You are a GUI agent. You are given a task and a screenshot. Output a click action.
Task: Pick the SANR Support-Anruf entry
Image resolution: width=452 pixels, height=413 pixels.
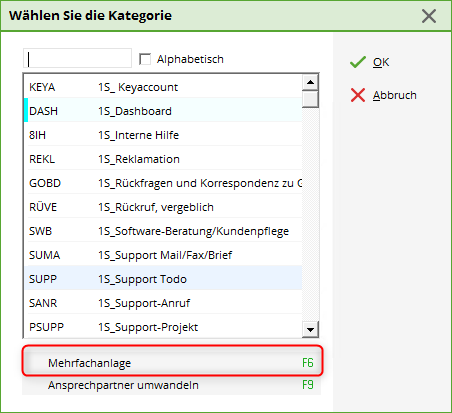163,303
